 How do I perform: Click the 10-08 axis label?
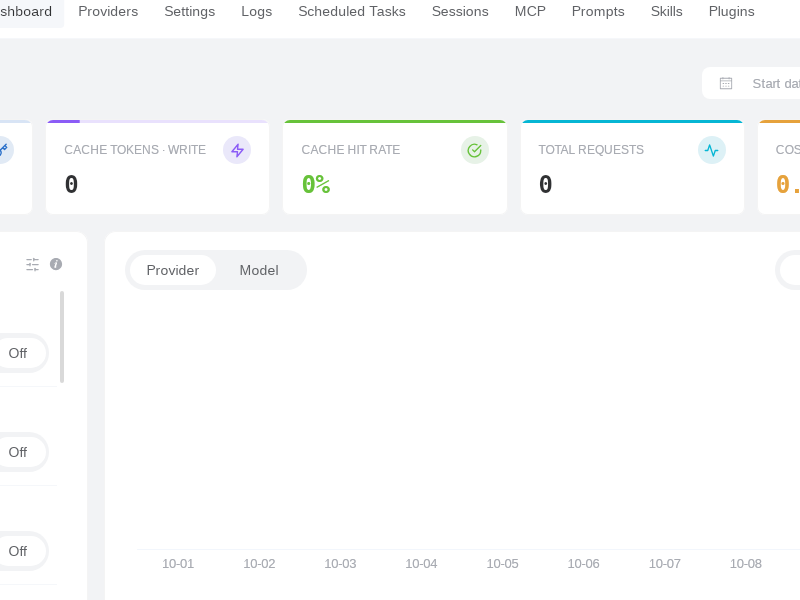745,564
